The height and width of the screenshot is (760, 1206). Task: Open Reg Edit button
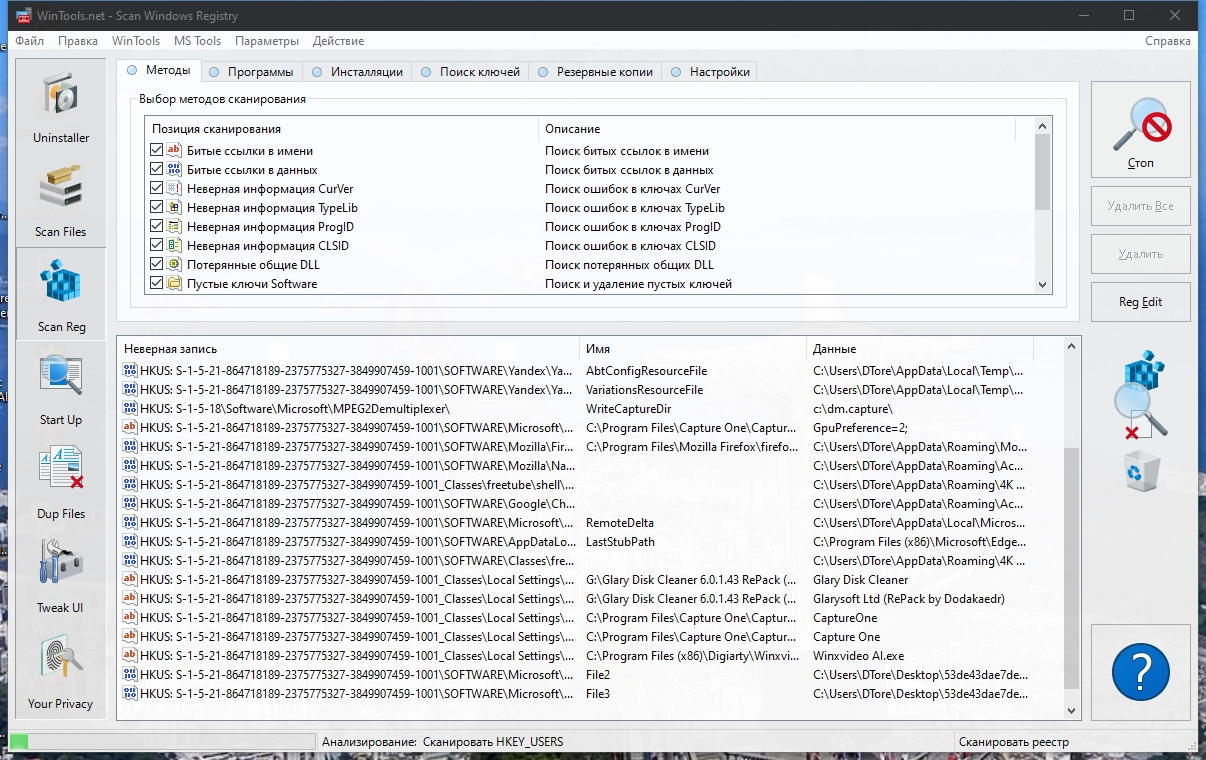click(1140, 302)
